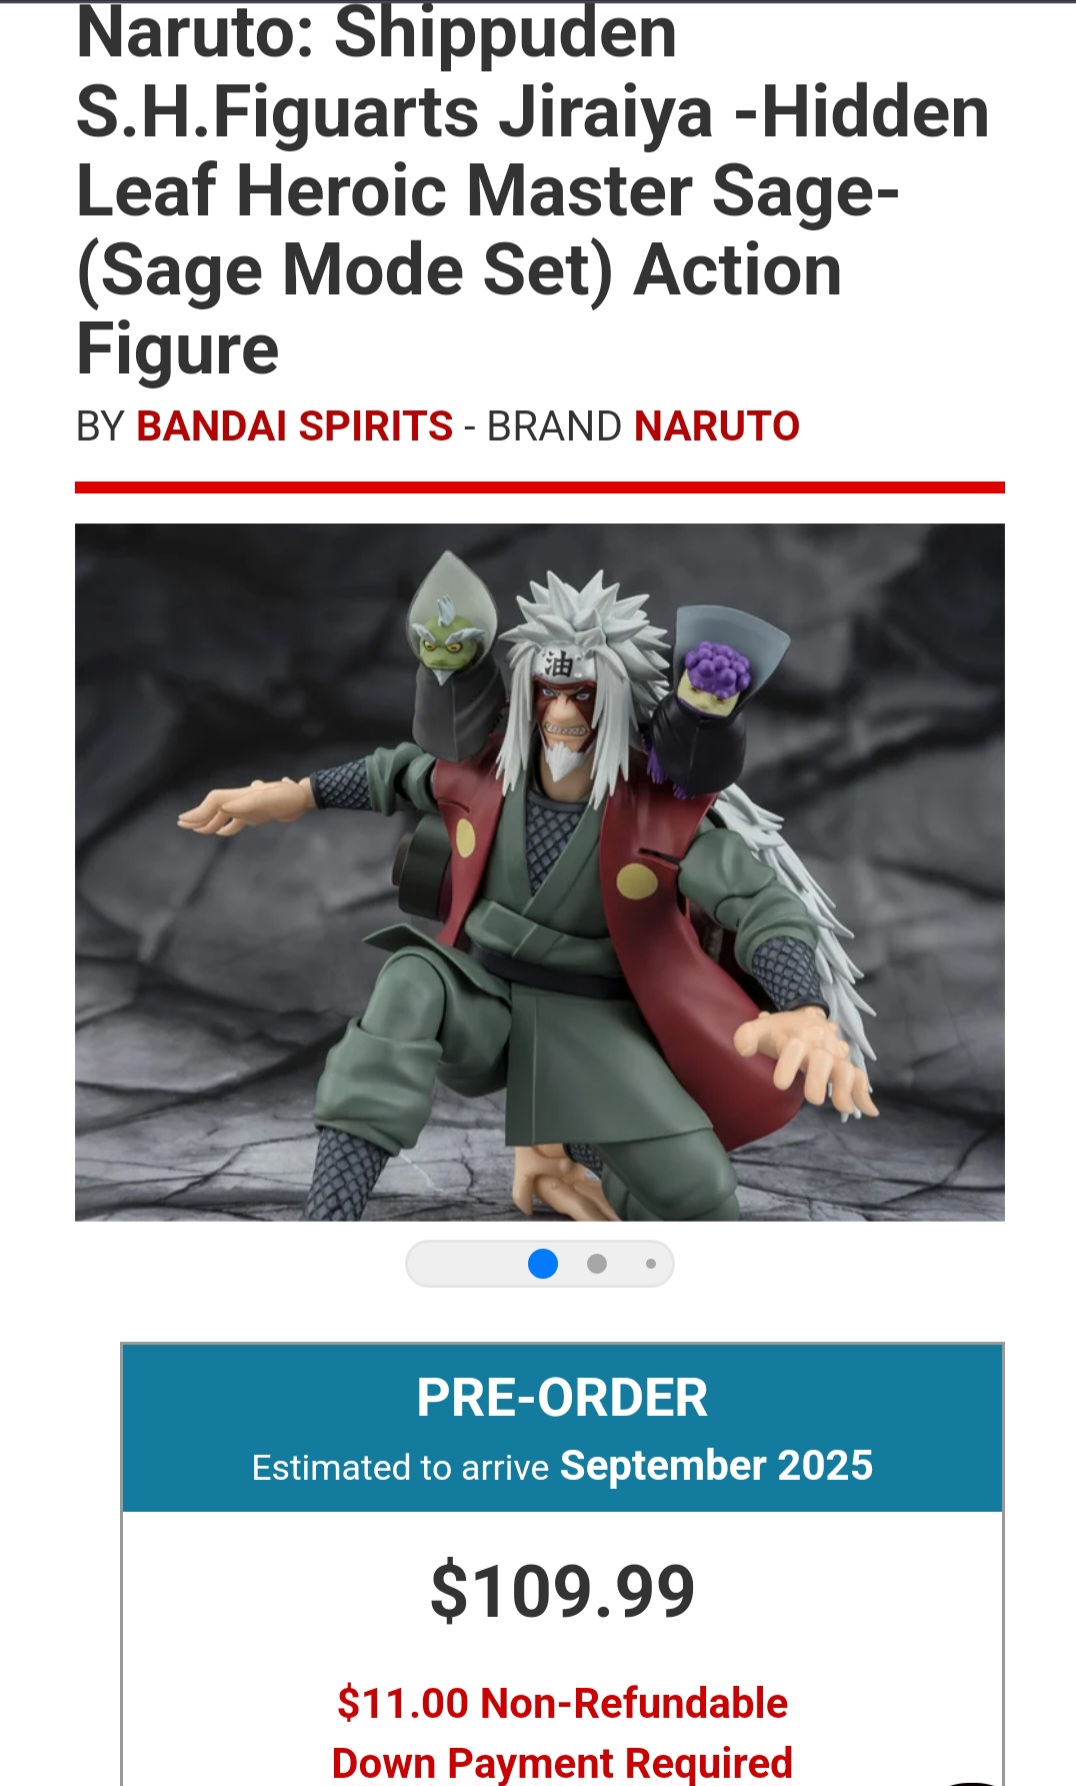The image size is (1076, 1786).
Task: Select the September 2025 arrival date text
Action: pyautogui.click(x=716, y=1466)
